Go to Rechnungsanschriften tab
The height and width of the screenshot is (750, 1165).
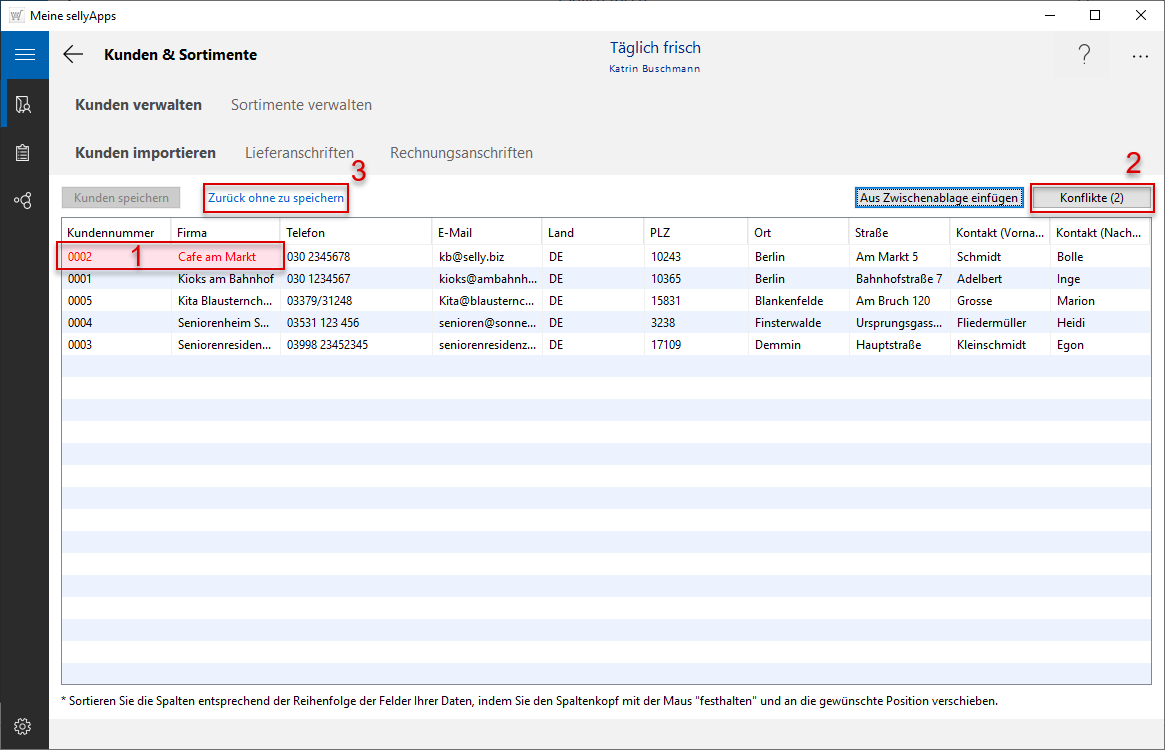(x=461, y=153)
